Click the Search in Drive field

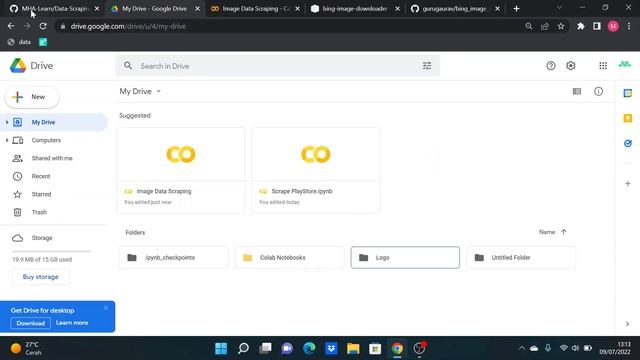tap(278, 66)
